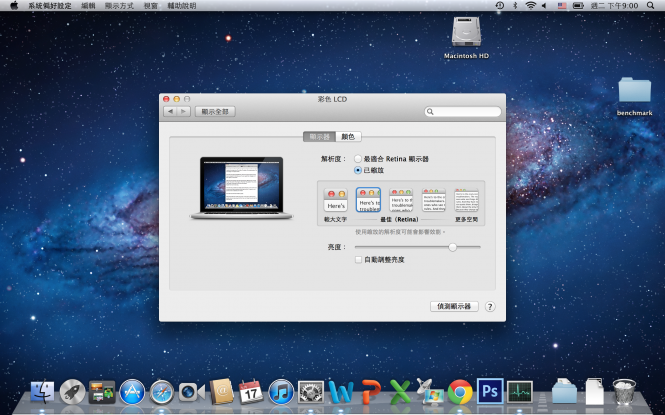Choose the second scaled resolution thumbnail
Screen dimensions: 665x415
368,200
